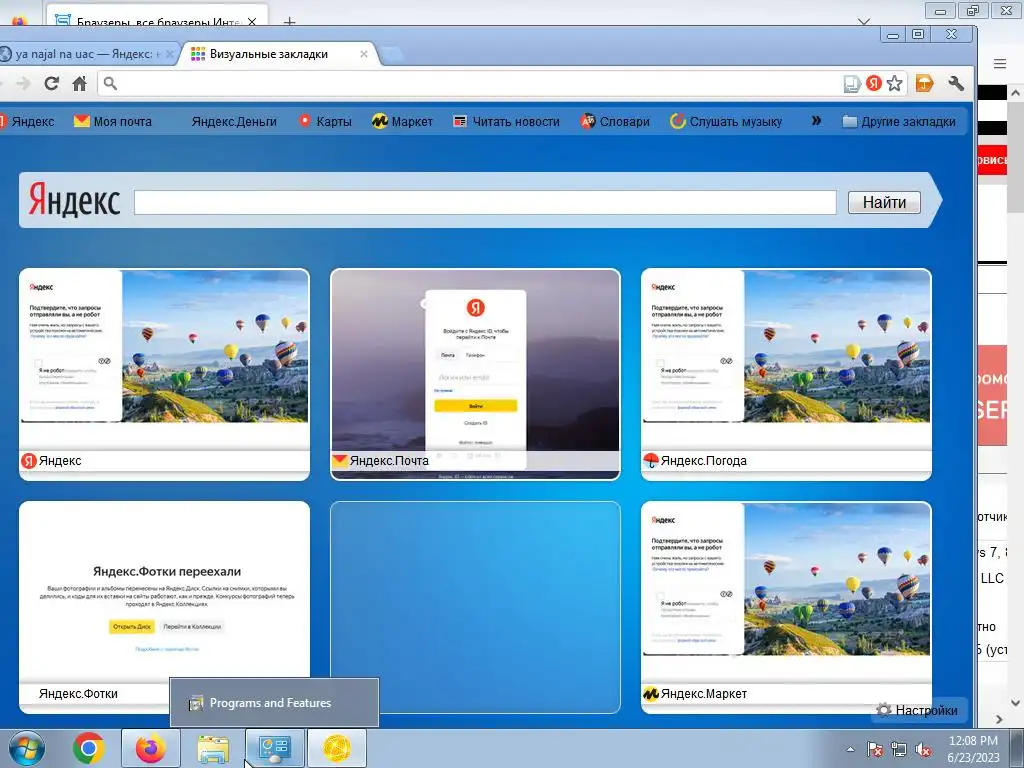Open the Слушать музыку bookmark
Viewport: 1024px width, 768px height.
pyautogui.click(x=726, y=121)
